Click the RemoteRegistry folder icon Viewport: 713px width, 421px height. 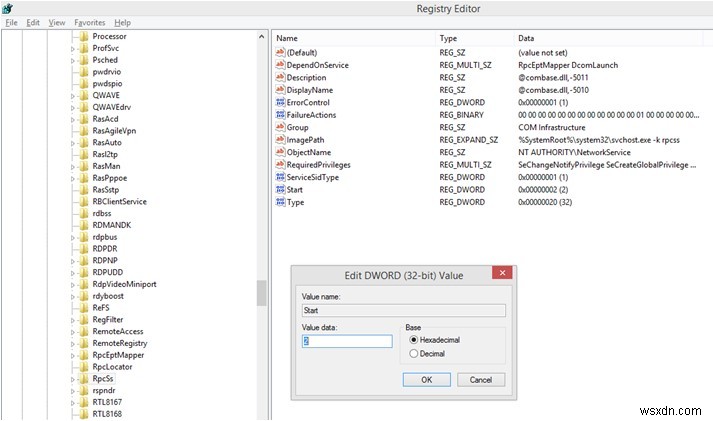[84, 343]
